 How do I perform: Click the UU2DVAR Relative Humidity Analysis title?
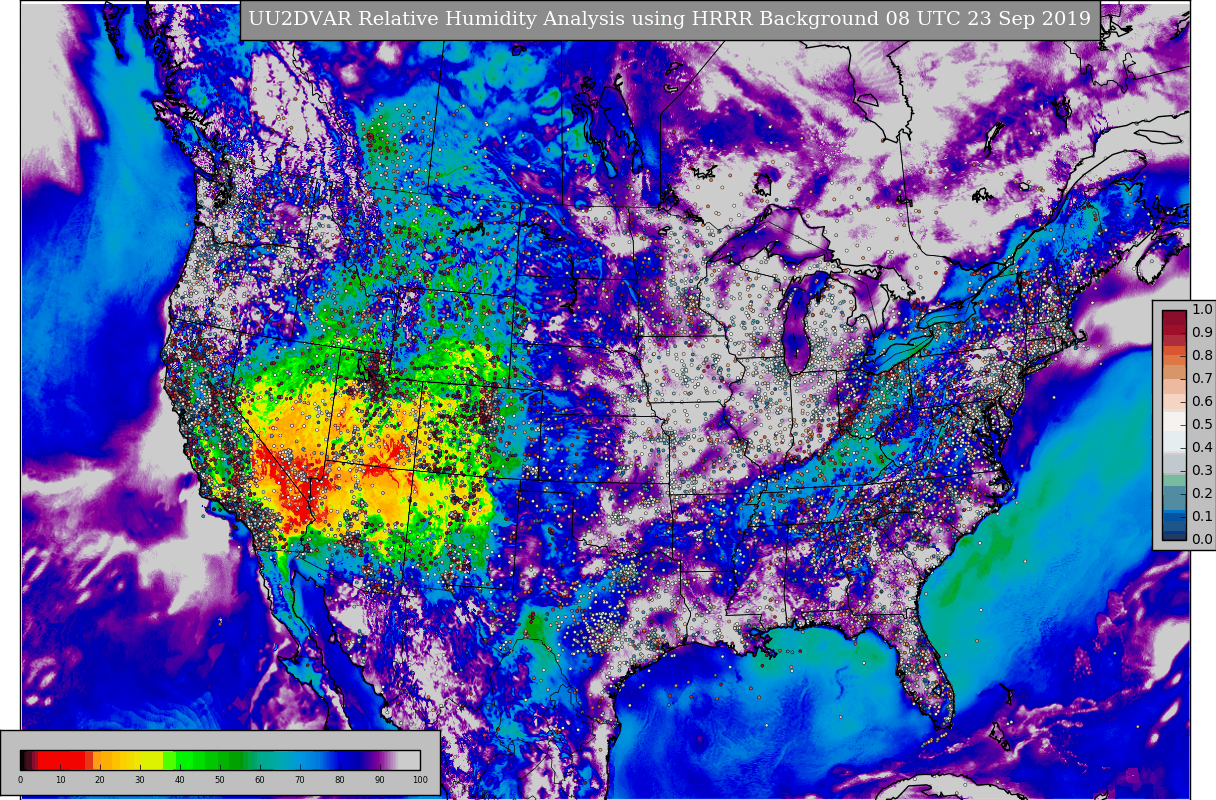pyautogui.click(x=669, y=19)
